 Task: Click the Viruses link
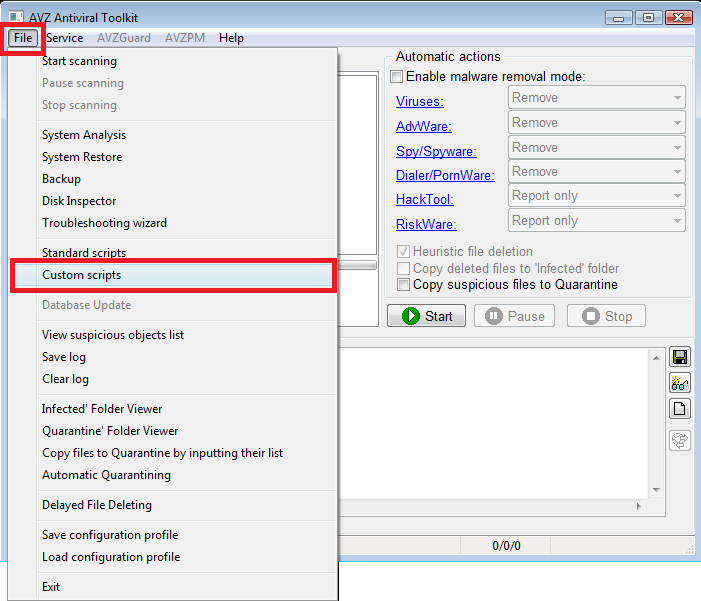420,102
